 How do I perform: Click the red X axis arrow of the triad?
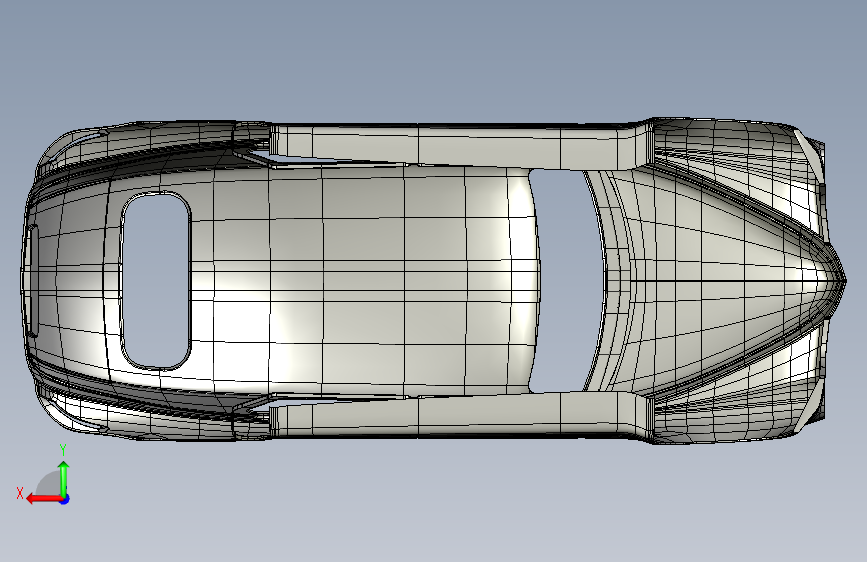pos(44,499)
